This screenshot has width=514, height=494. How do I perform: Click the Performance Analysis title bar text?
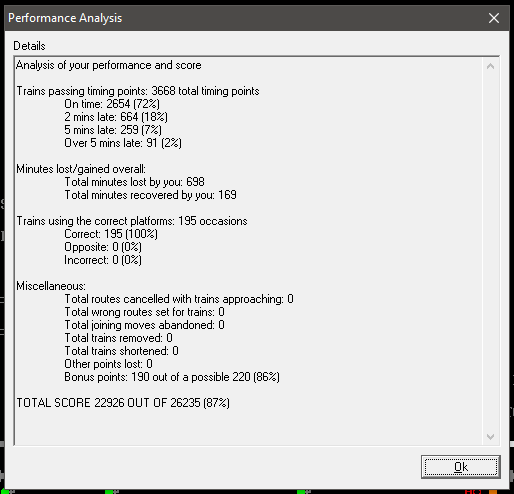[65, 18]
